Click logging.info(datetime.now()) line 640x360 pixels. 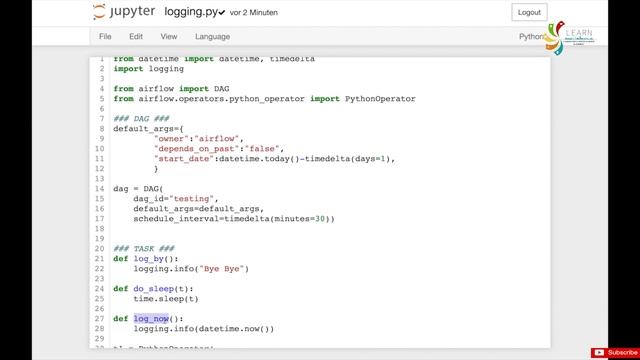pyautogui.click(x=204, y=329)
